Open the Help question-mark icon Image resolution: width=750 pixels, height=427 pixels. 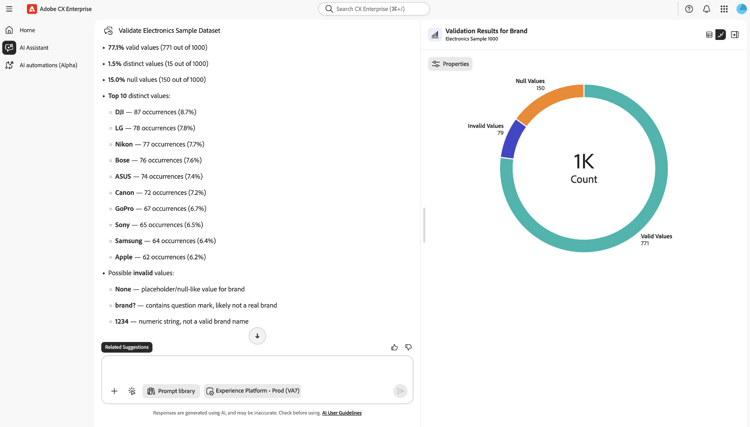(689, 9)
